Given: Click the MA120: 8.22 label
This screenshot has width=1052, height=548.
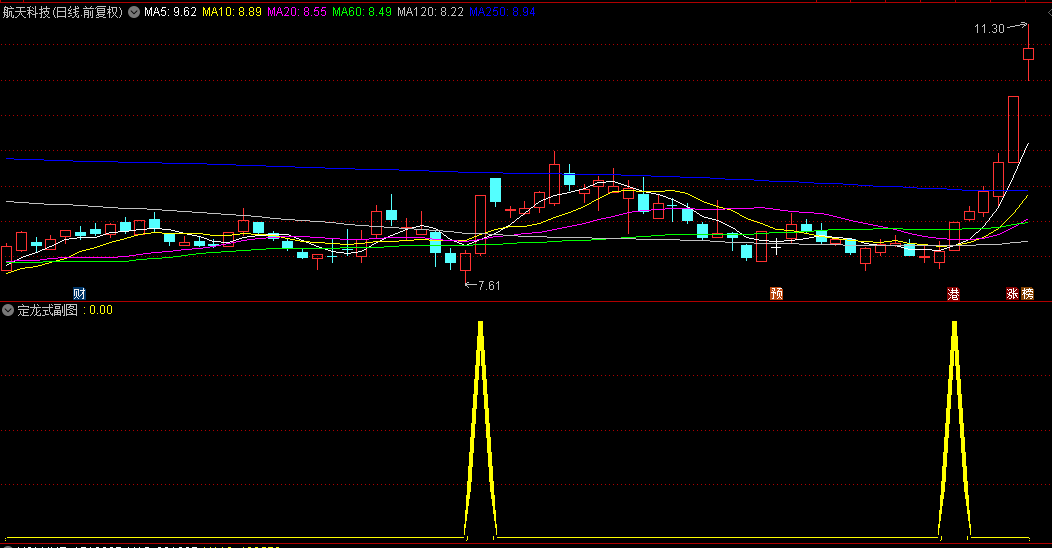Looking at the screenshot, I should point(430,12).
